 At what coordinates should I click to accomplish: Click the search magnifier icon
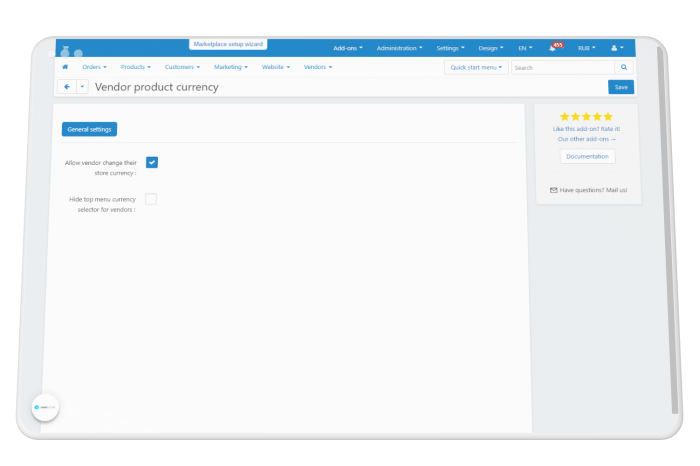[624, 67]
